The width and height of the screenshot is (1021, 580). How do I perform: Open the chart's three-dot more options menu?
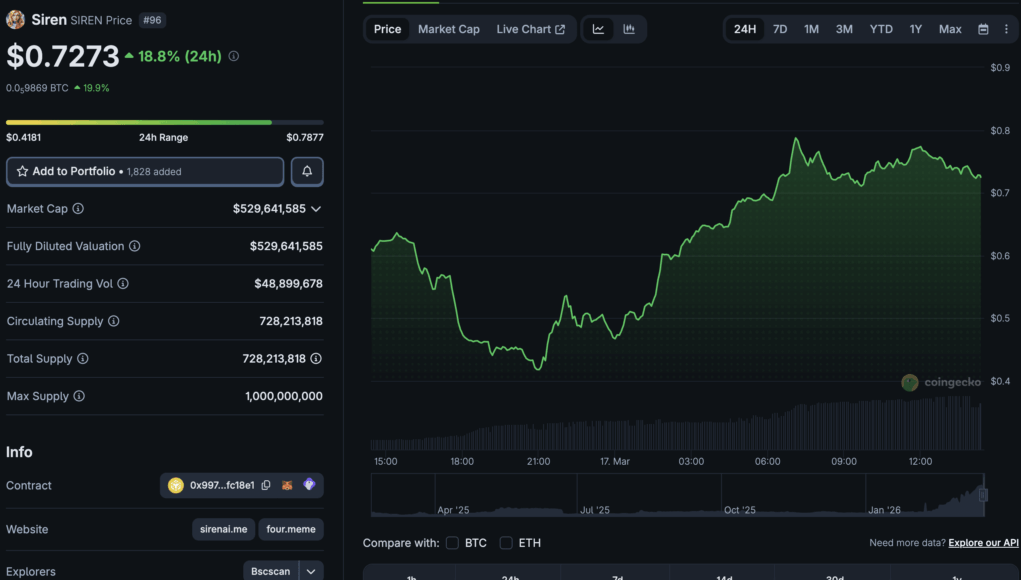click(x=1006, y=29)
